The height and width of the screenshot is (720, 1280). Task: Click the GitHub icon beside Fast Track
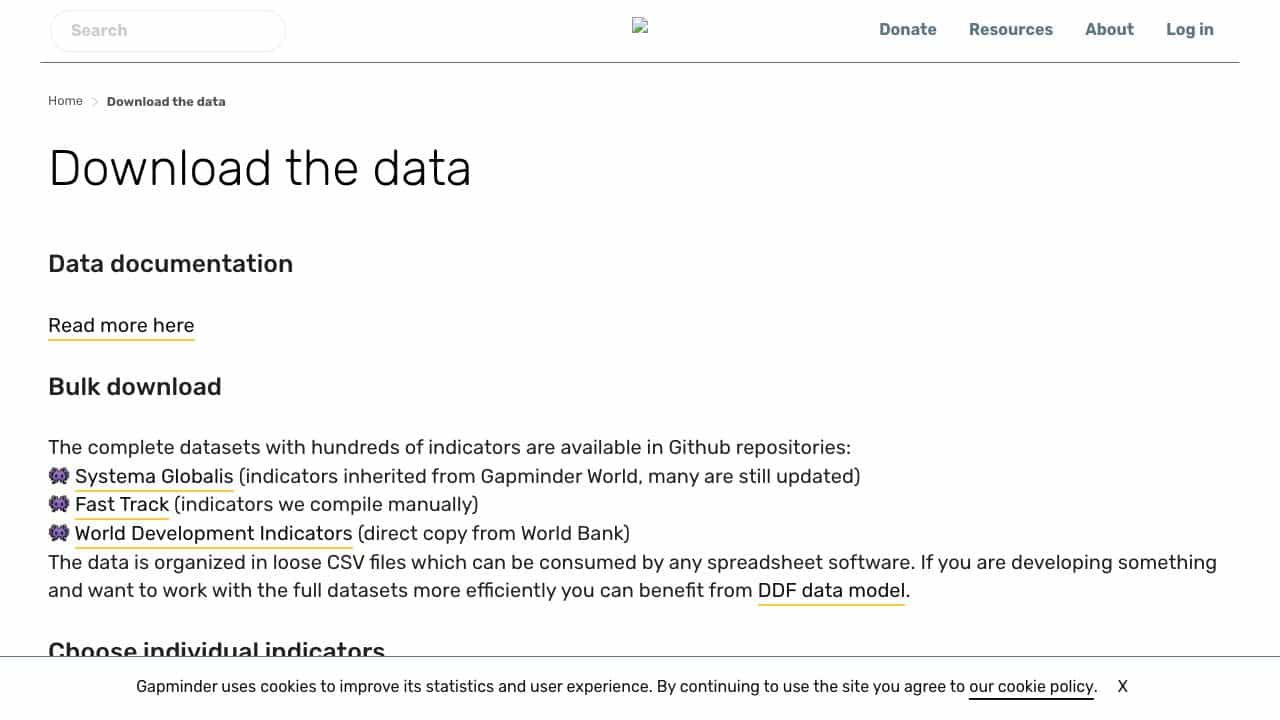pyautogui.click(x=59, y=504)
